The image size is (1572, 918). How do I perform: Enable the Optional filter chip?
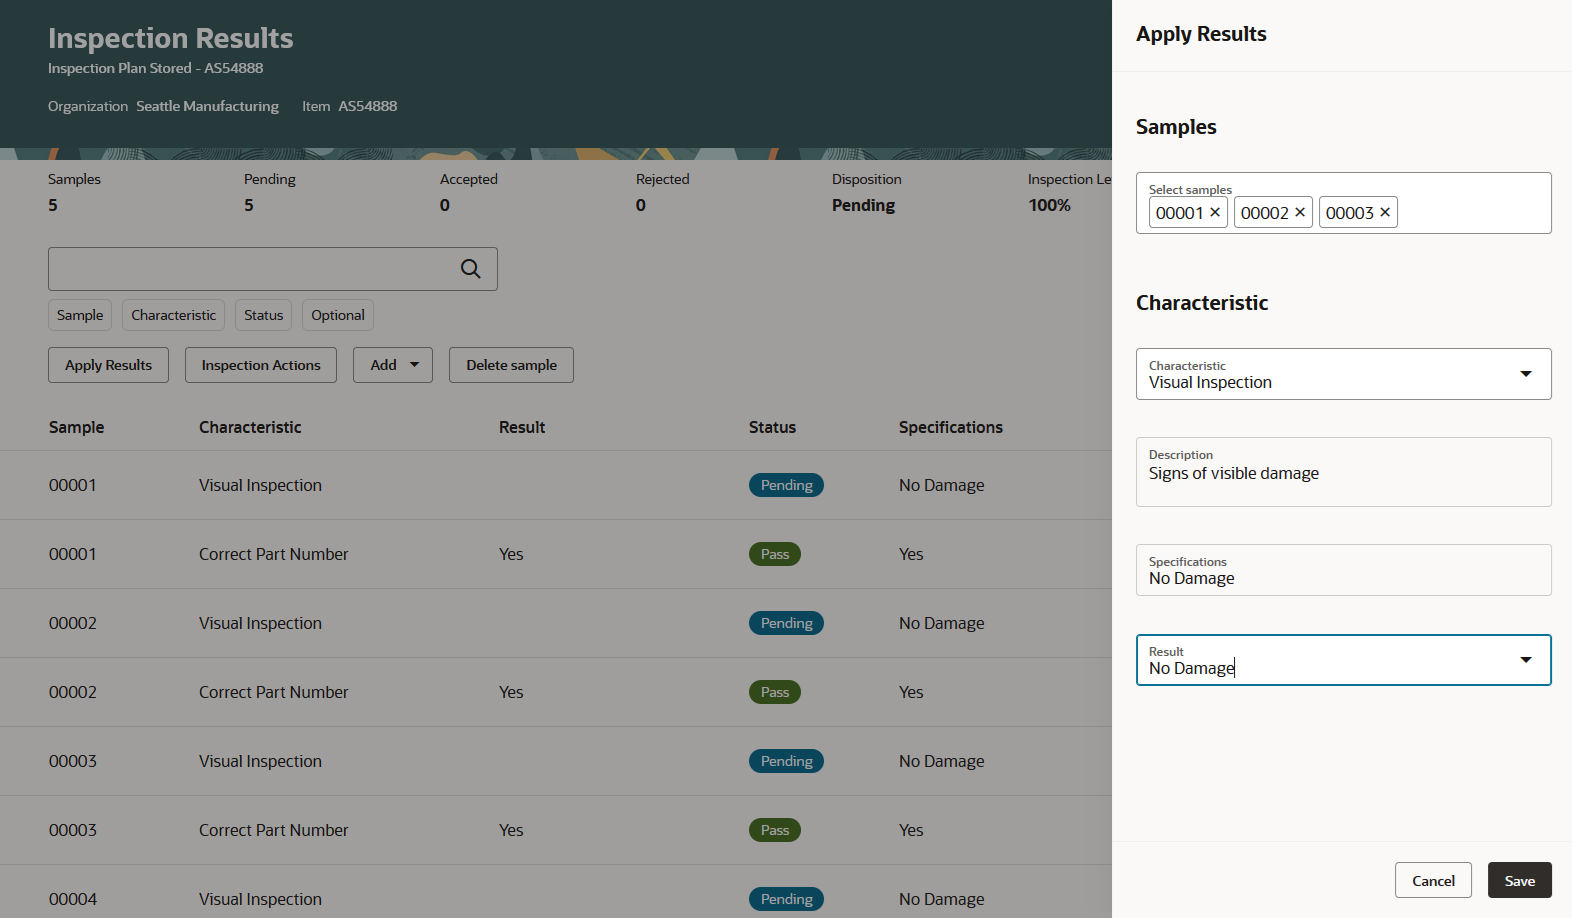pyautogui.click(x=337, y=315)
